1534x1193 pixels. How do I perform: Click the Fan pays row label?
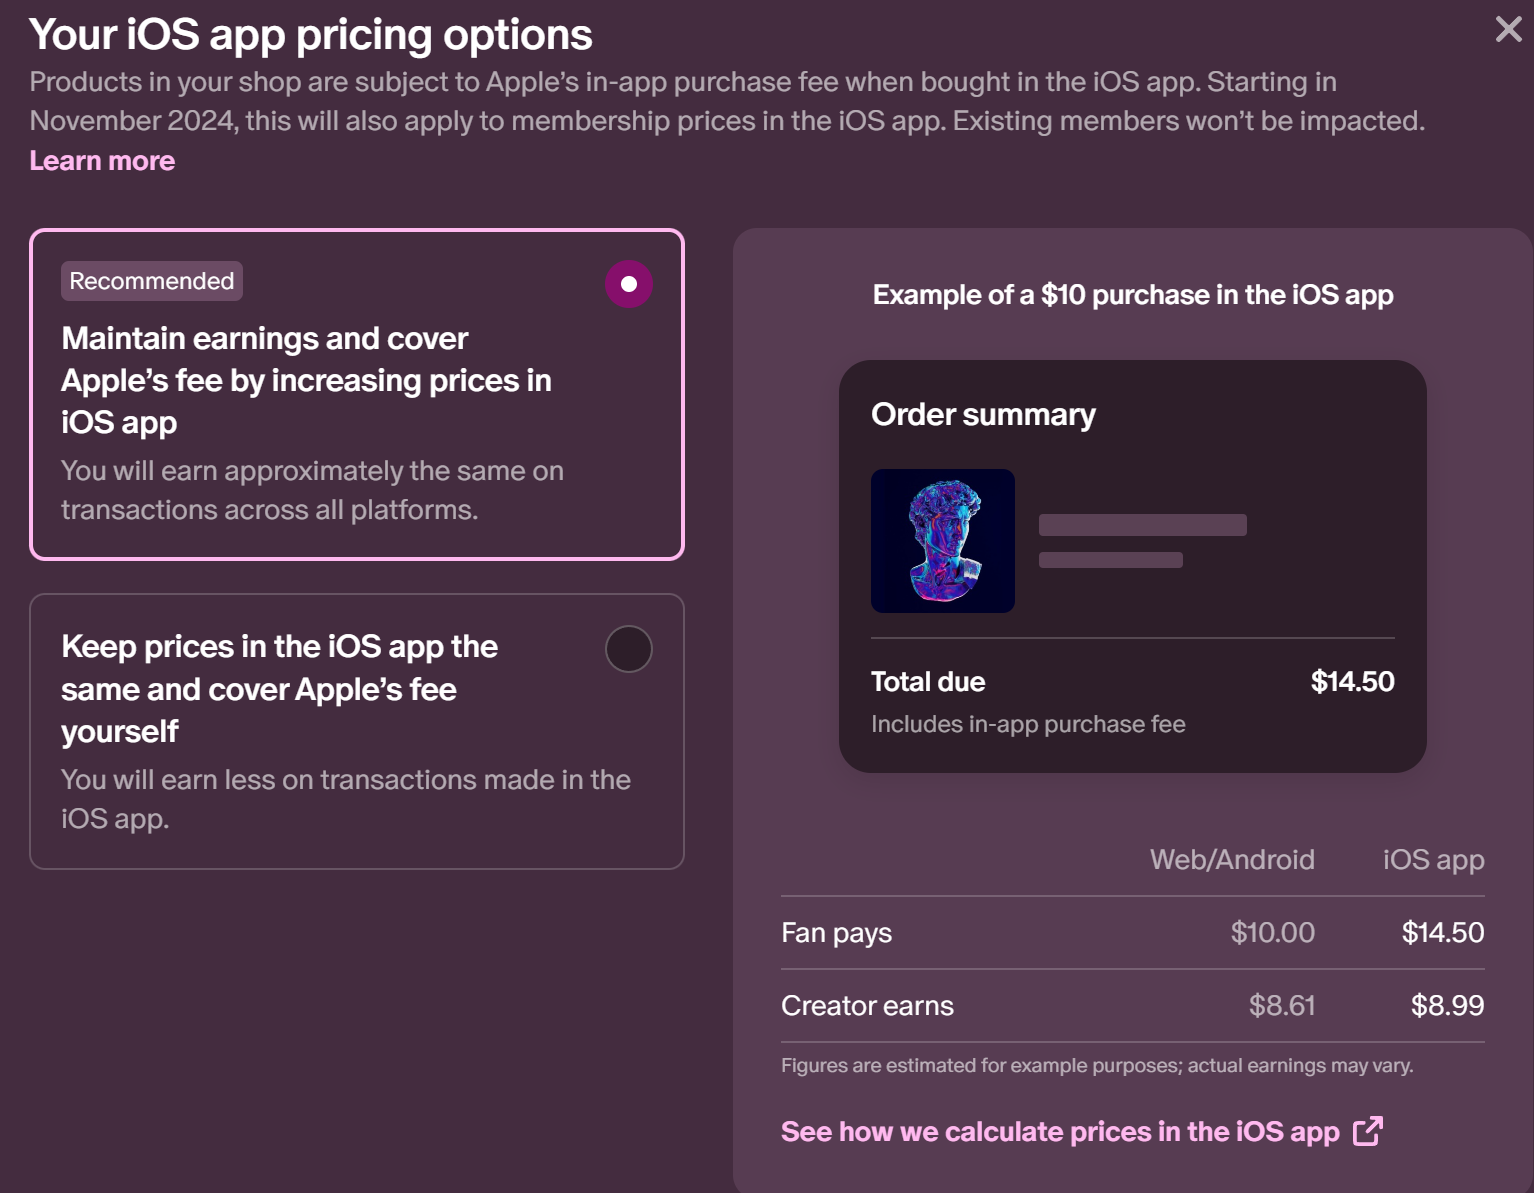(836, 933)
